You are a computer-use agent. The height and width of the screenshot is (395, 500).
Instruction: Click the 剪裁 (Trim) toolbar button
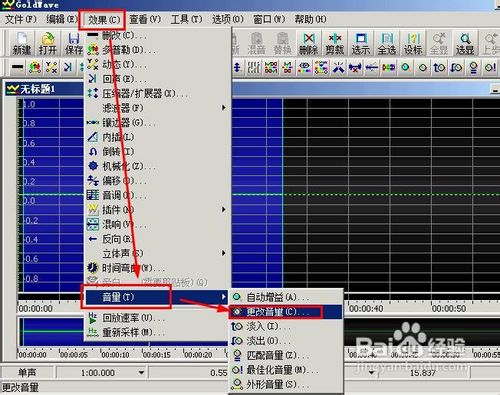coord(334,43)
